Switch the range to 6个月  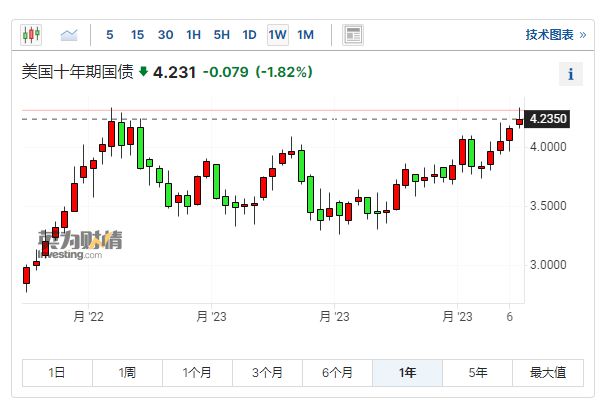(x=338, y=373)
